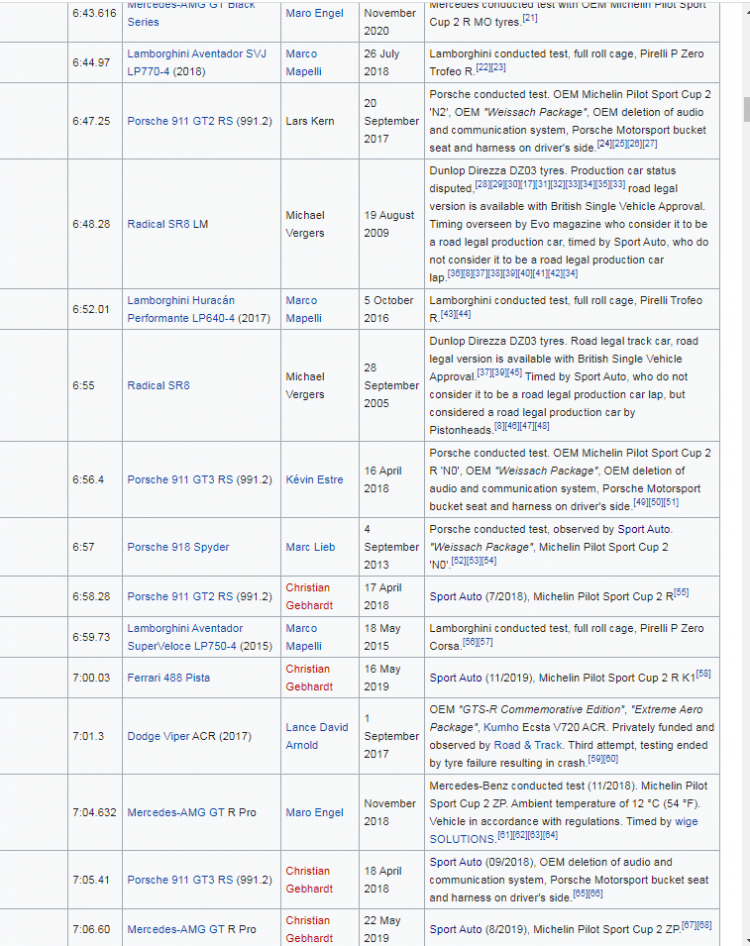Click the Sport Auto (09/2018) link
This screenshot has height=946, width=750.
coord(456,862)
